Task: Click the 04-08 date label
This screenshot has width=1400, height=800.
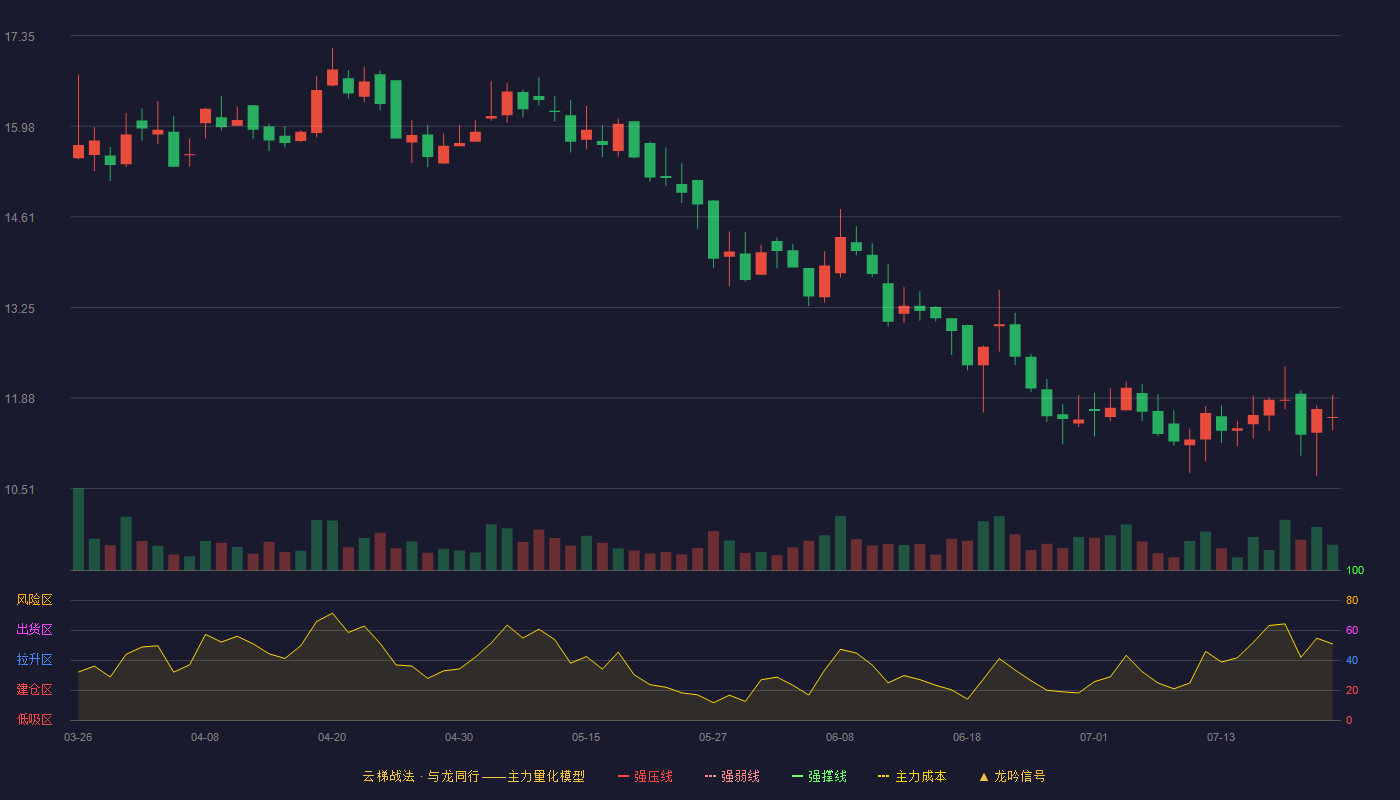Action: pyautogui.click(x=205, y=737)
